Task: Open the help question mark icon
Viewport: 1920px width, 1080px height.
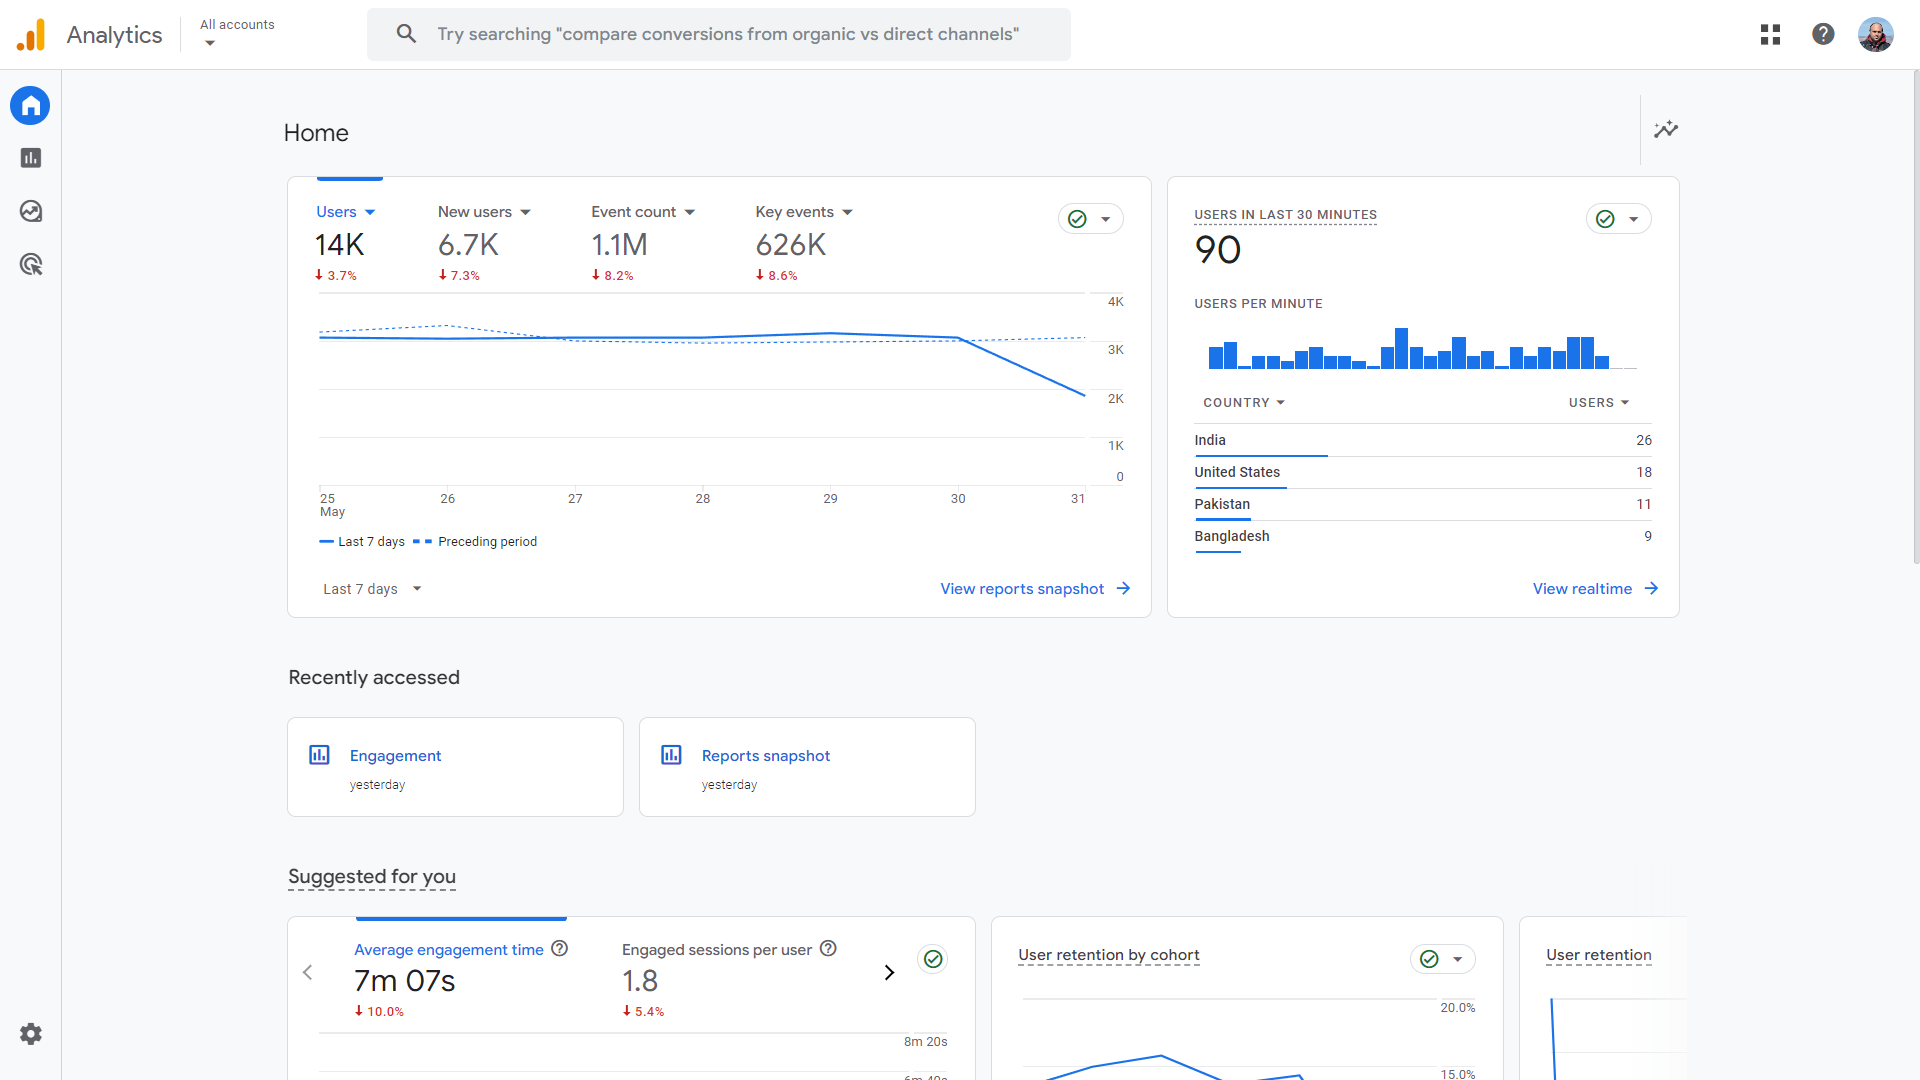Action: click(1823, 35)
